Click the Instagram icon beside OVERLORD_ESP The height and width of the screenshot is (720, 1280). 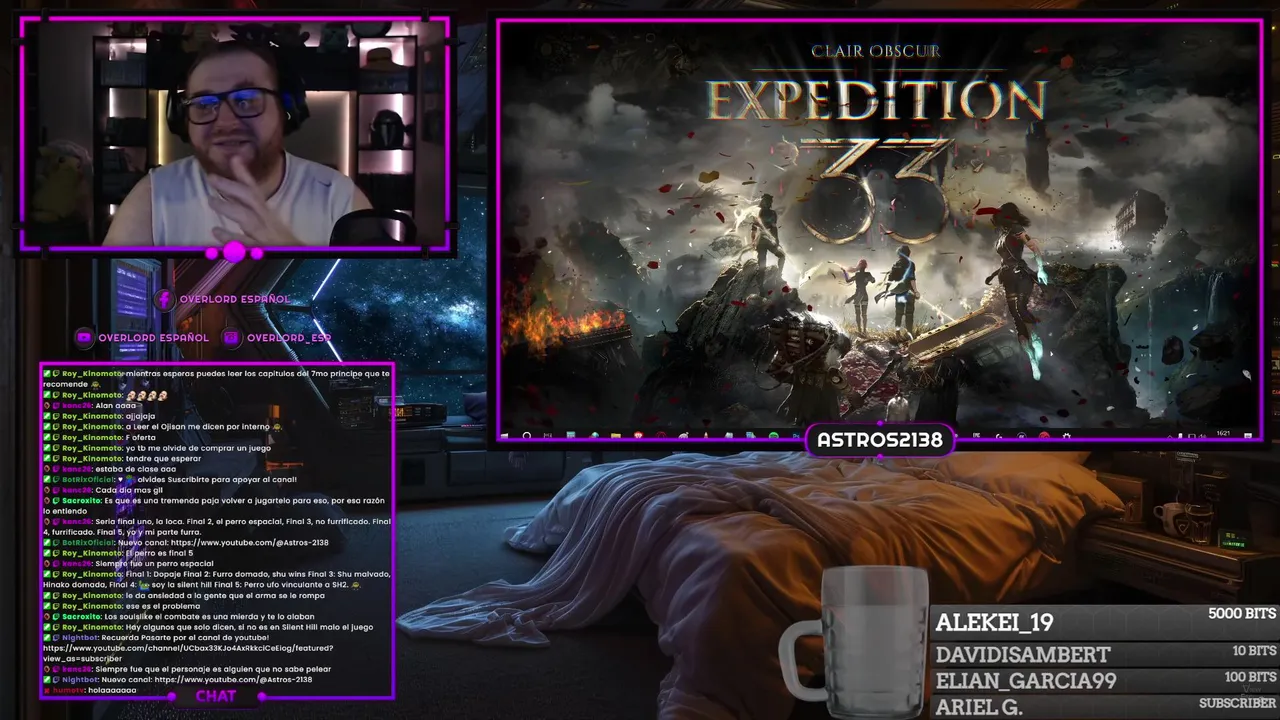(232, 338)
